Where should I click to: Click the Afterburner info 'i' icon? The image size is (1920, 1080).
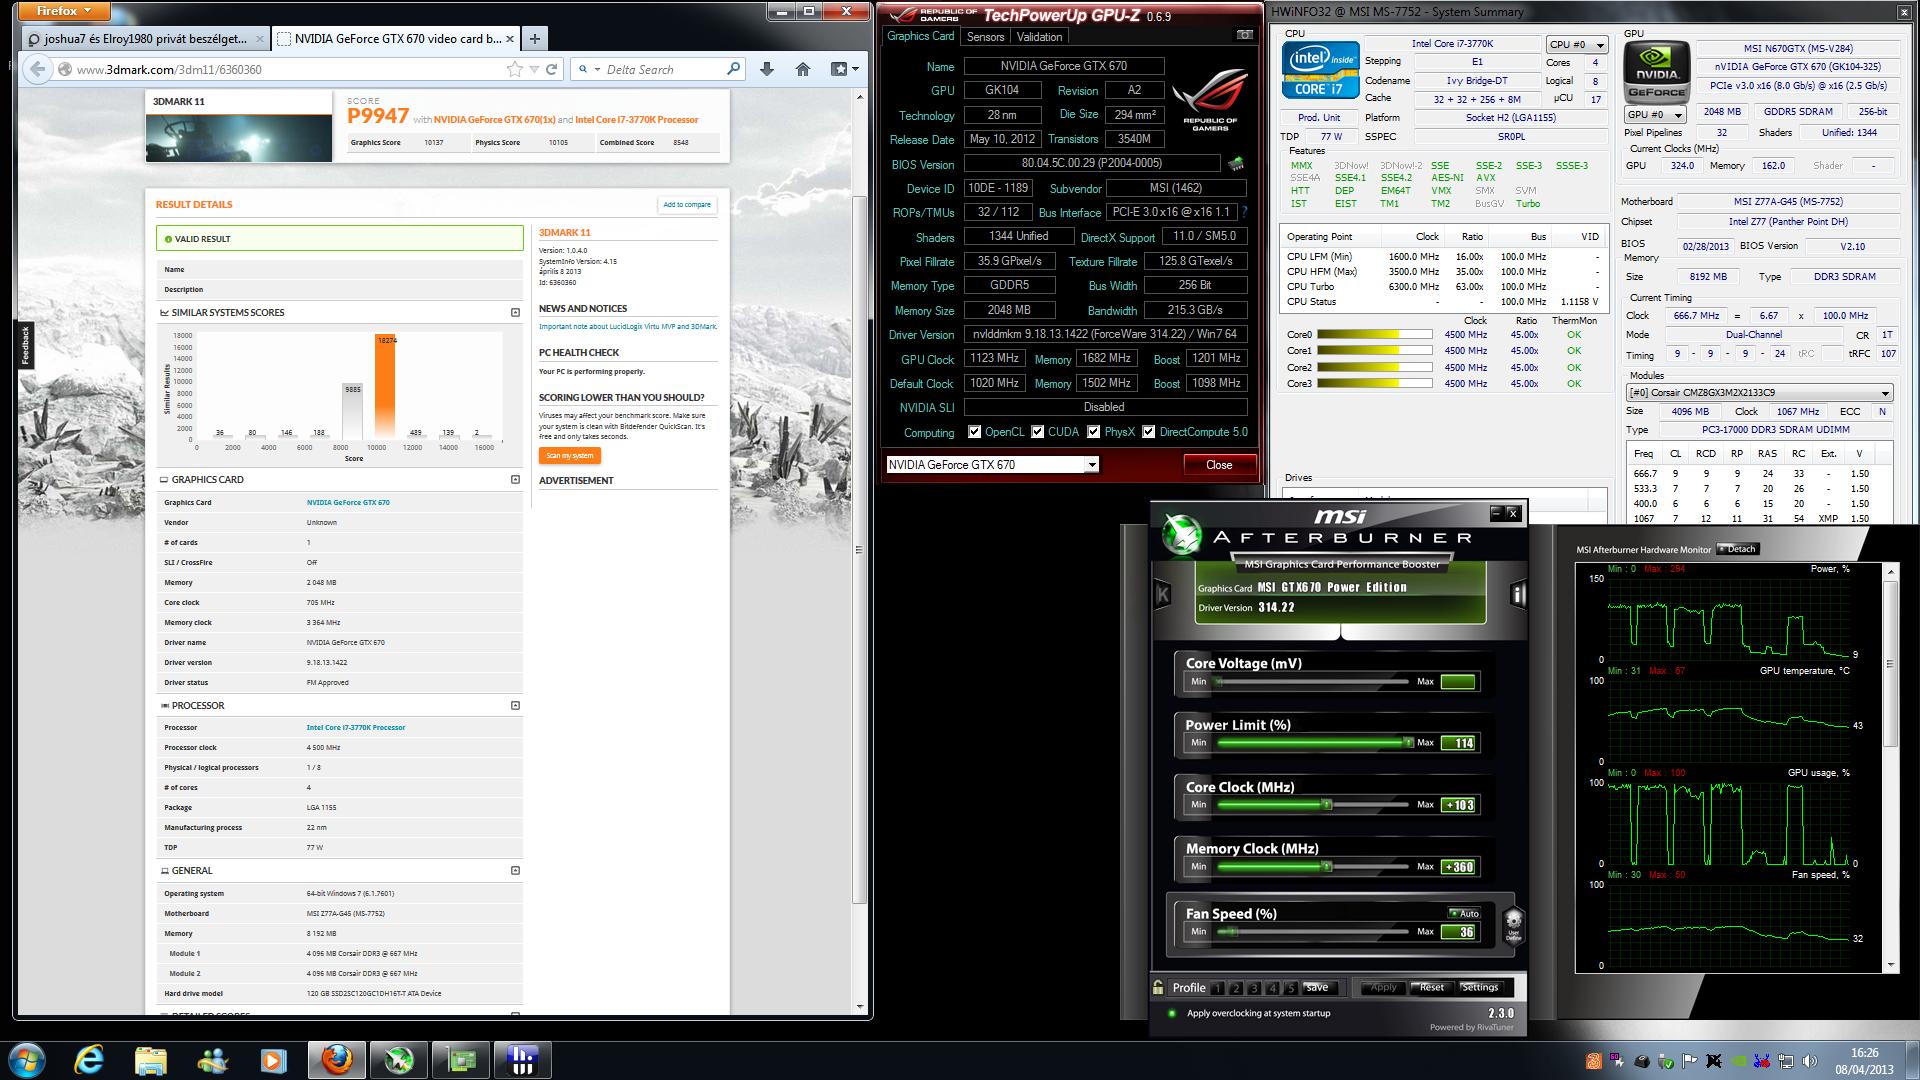(x=1518, y=594)
